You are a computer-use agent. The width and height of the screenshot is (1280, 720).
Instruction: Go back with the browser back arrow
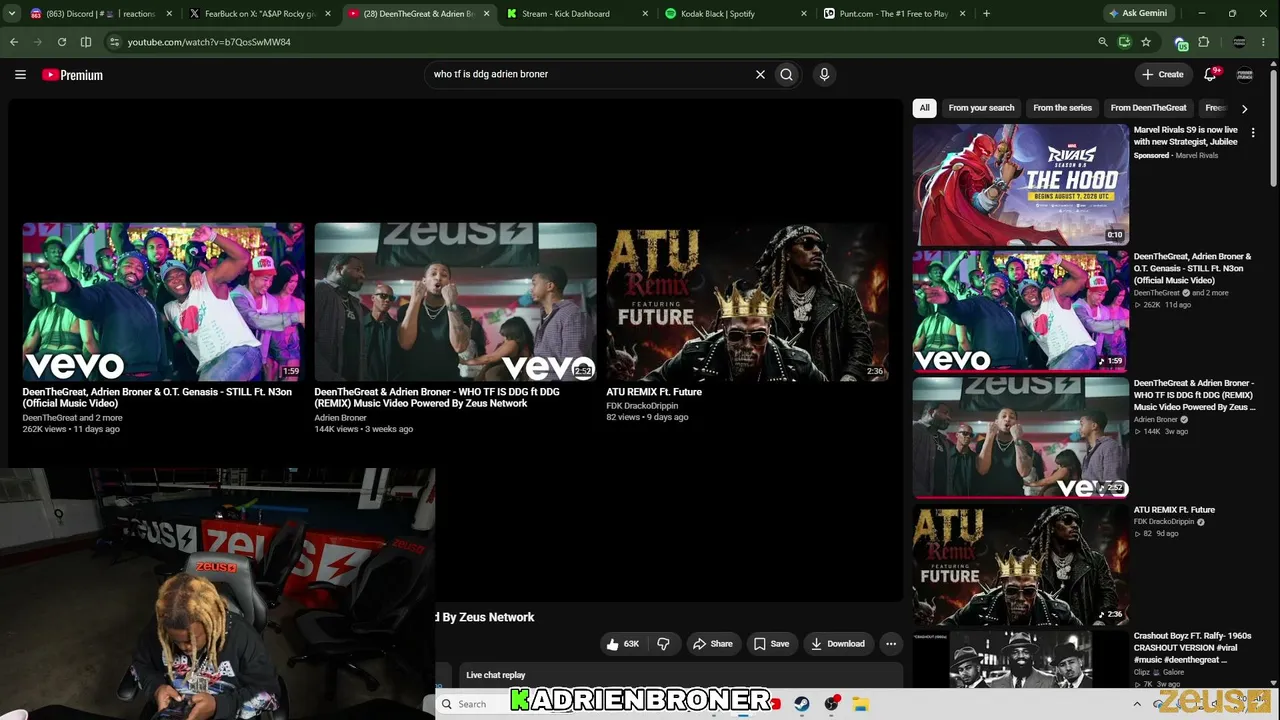tap(14, 42)
